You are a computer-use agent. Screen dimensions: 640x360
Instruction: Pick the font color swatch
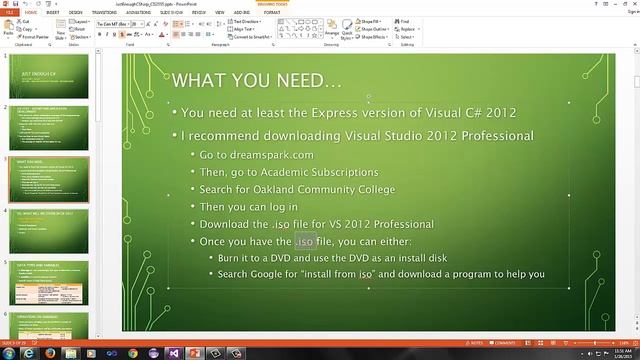(x=161, y=35)
